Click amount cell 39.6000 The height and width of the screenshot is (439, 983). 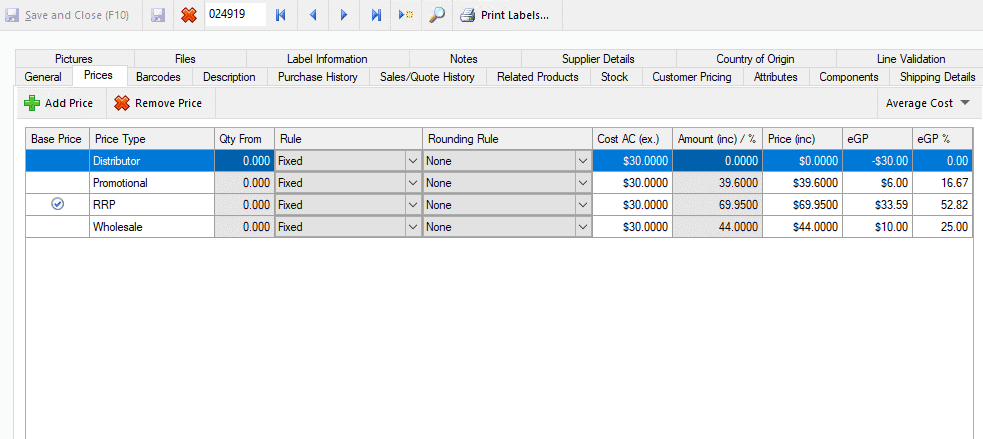click(x=718, y=183)
